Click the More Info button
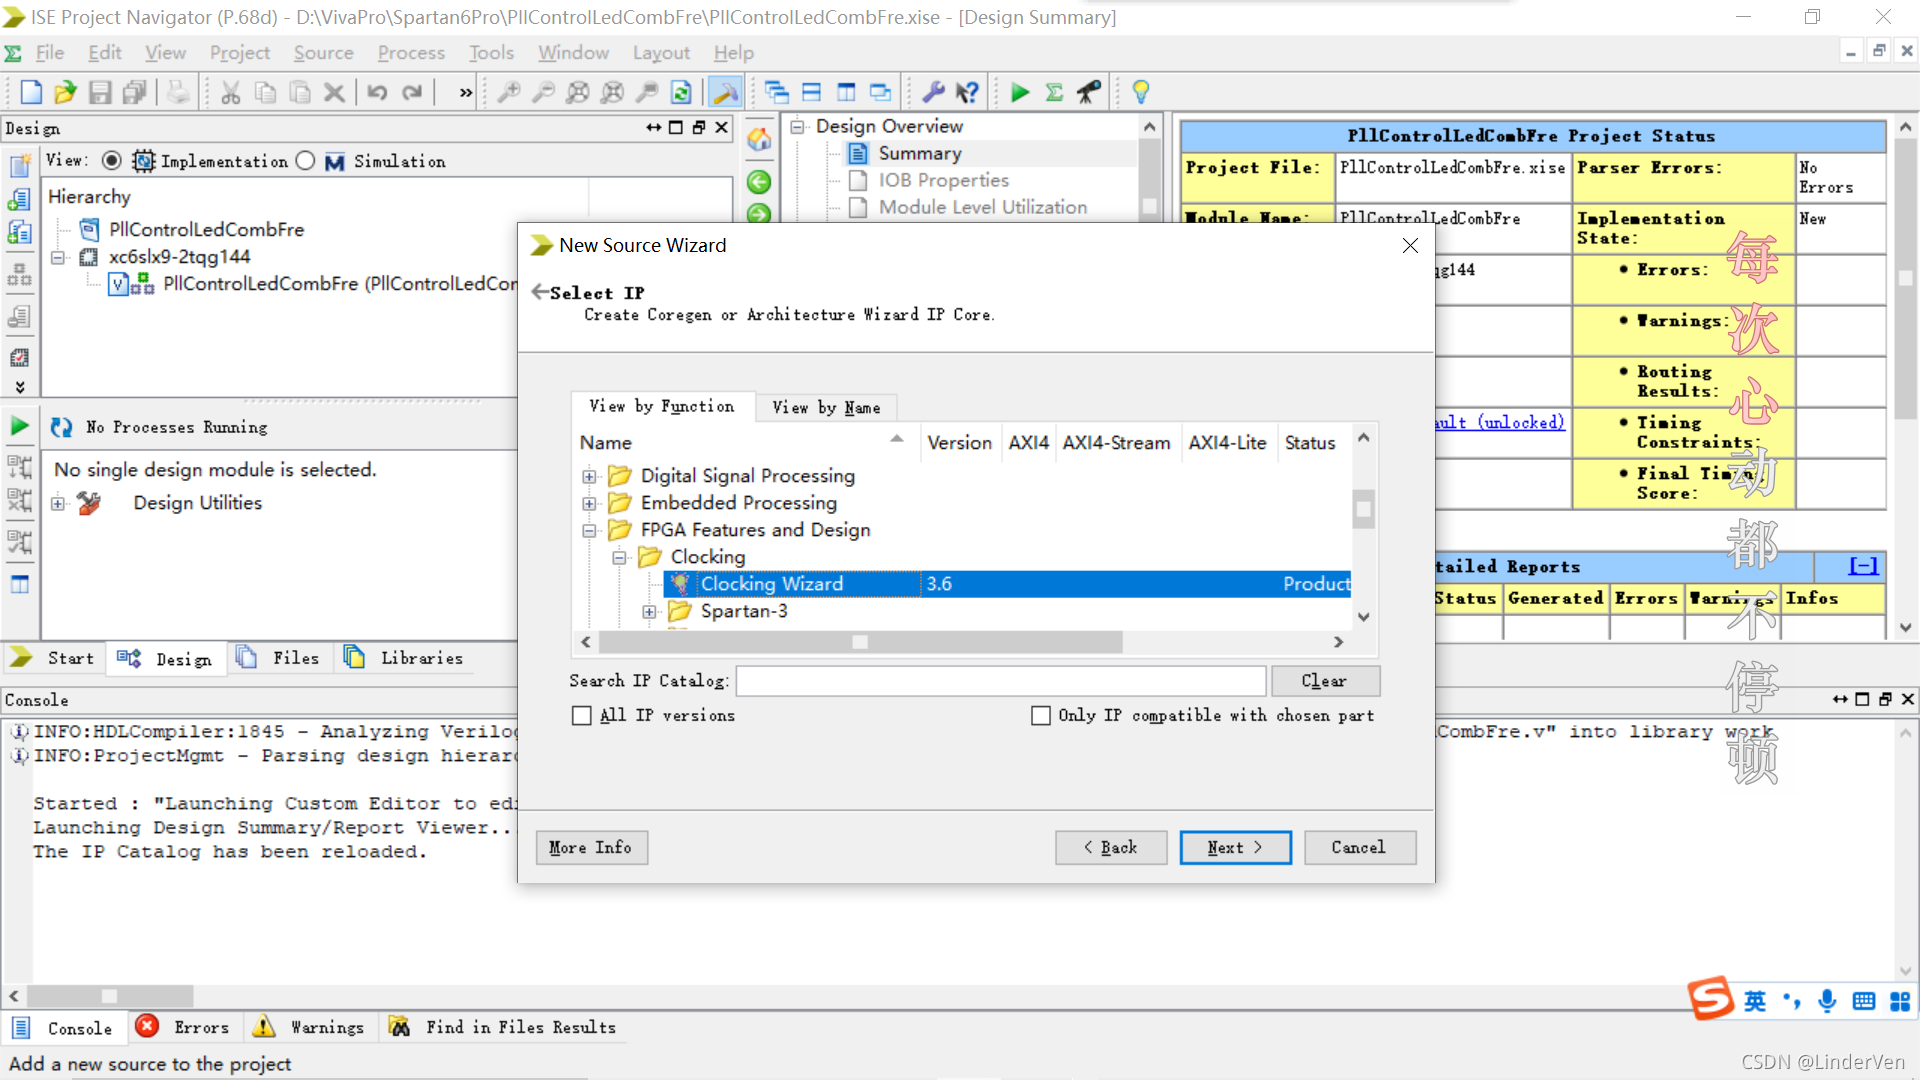 coord(590,847)
